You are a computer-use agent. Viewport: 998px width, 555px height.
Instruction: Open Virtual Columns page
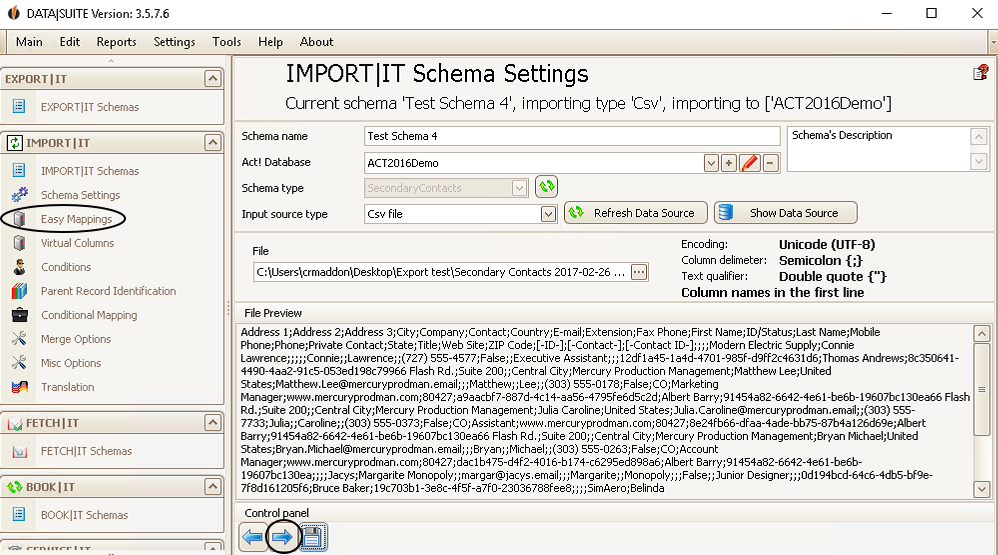(x=78, y=243)
